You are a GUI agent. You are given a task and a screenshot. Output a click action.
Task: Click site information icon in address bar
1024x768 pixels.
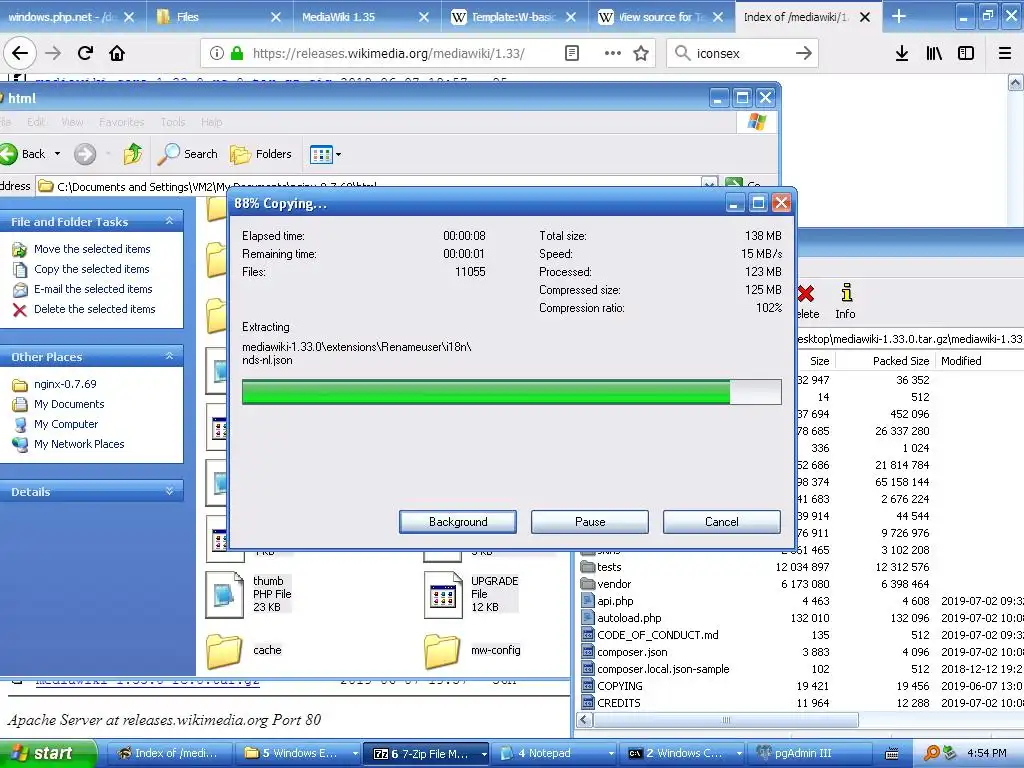(217, 53)
